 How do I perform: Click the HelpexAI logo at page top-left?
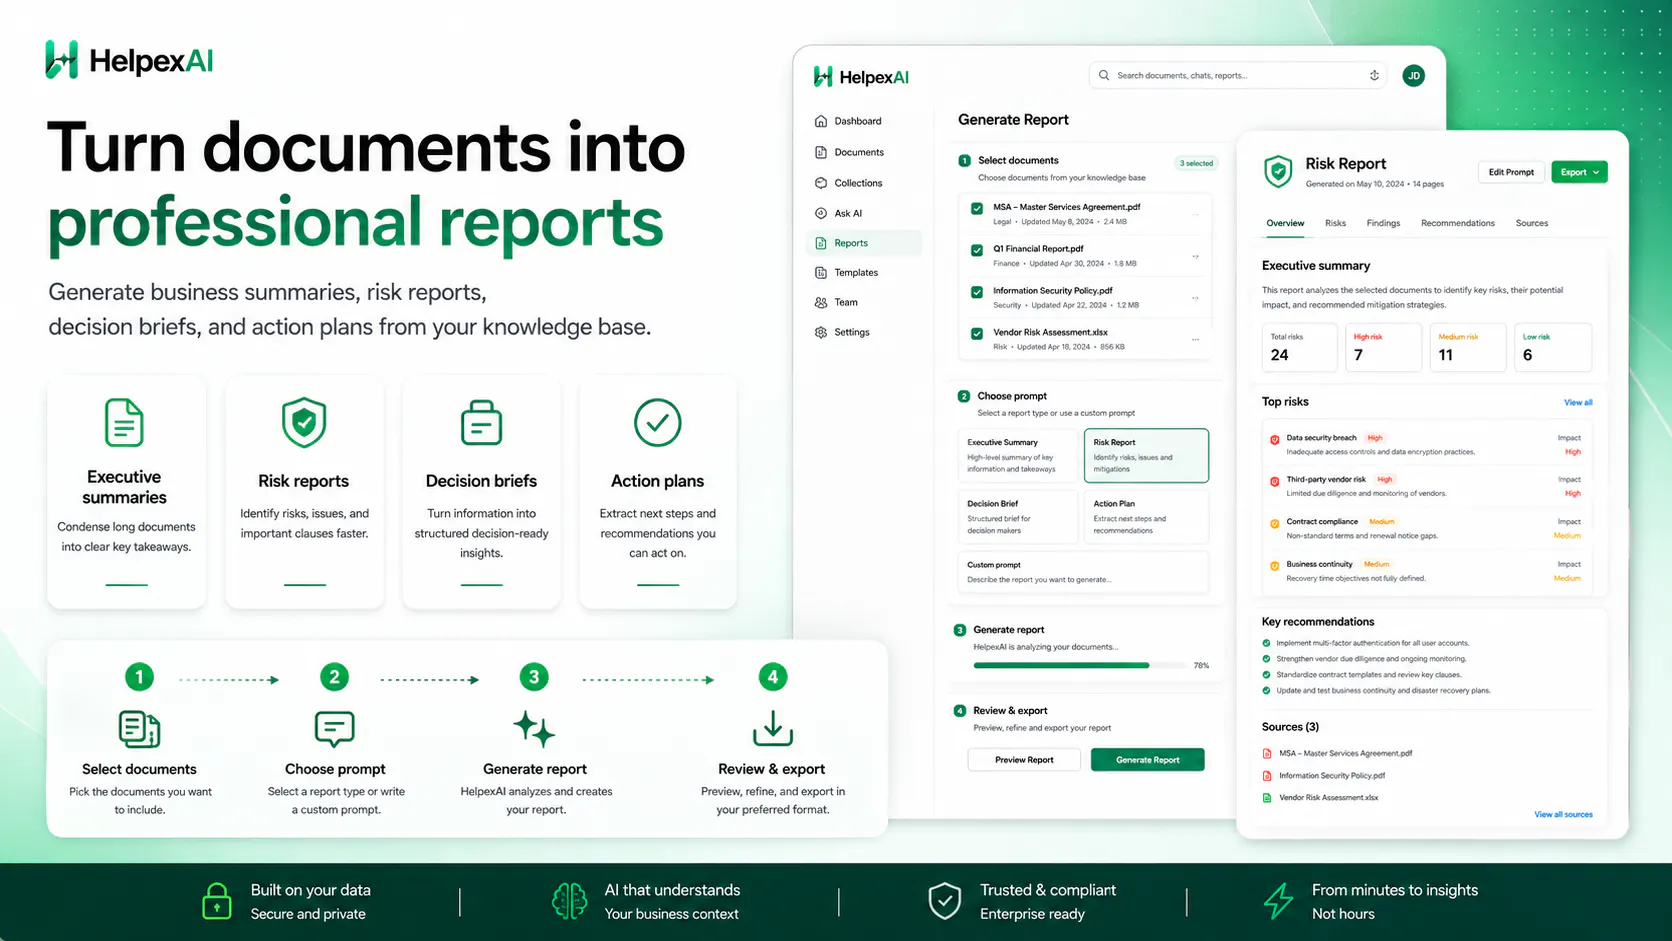point(129,60)
